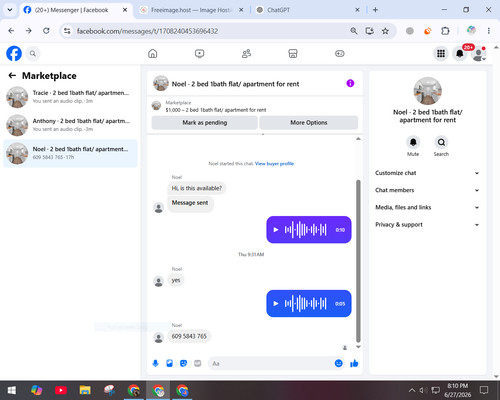Choose a sticker icon
This screenshot has height=400, width=500.
(x=183, y=363)
